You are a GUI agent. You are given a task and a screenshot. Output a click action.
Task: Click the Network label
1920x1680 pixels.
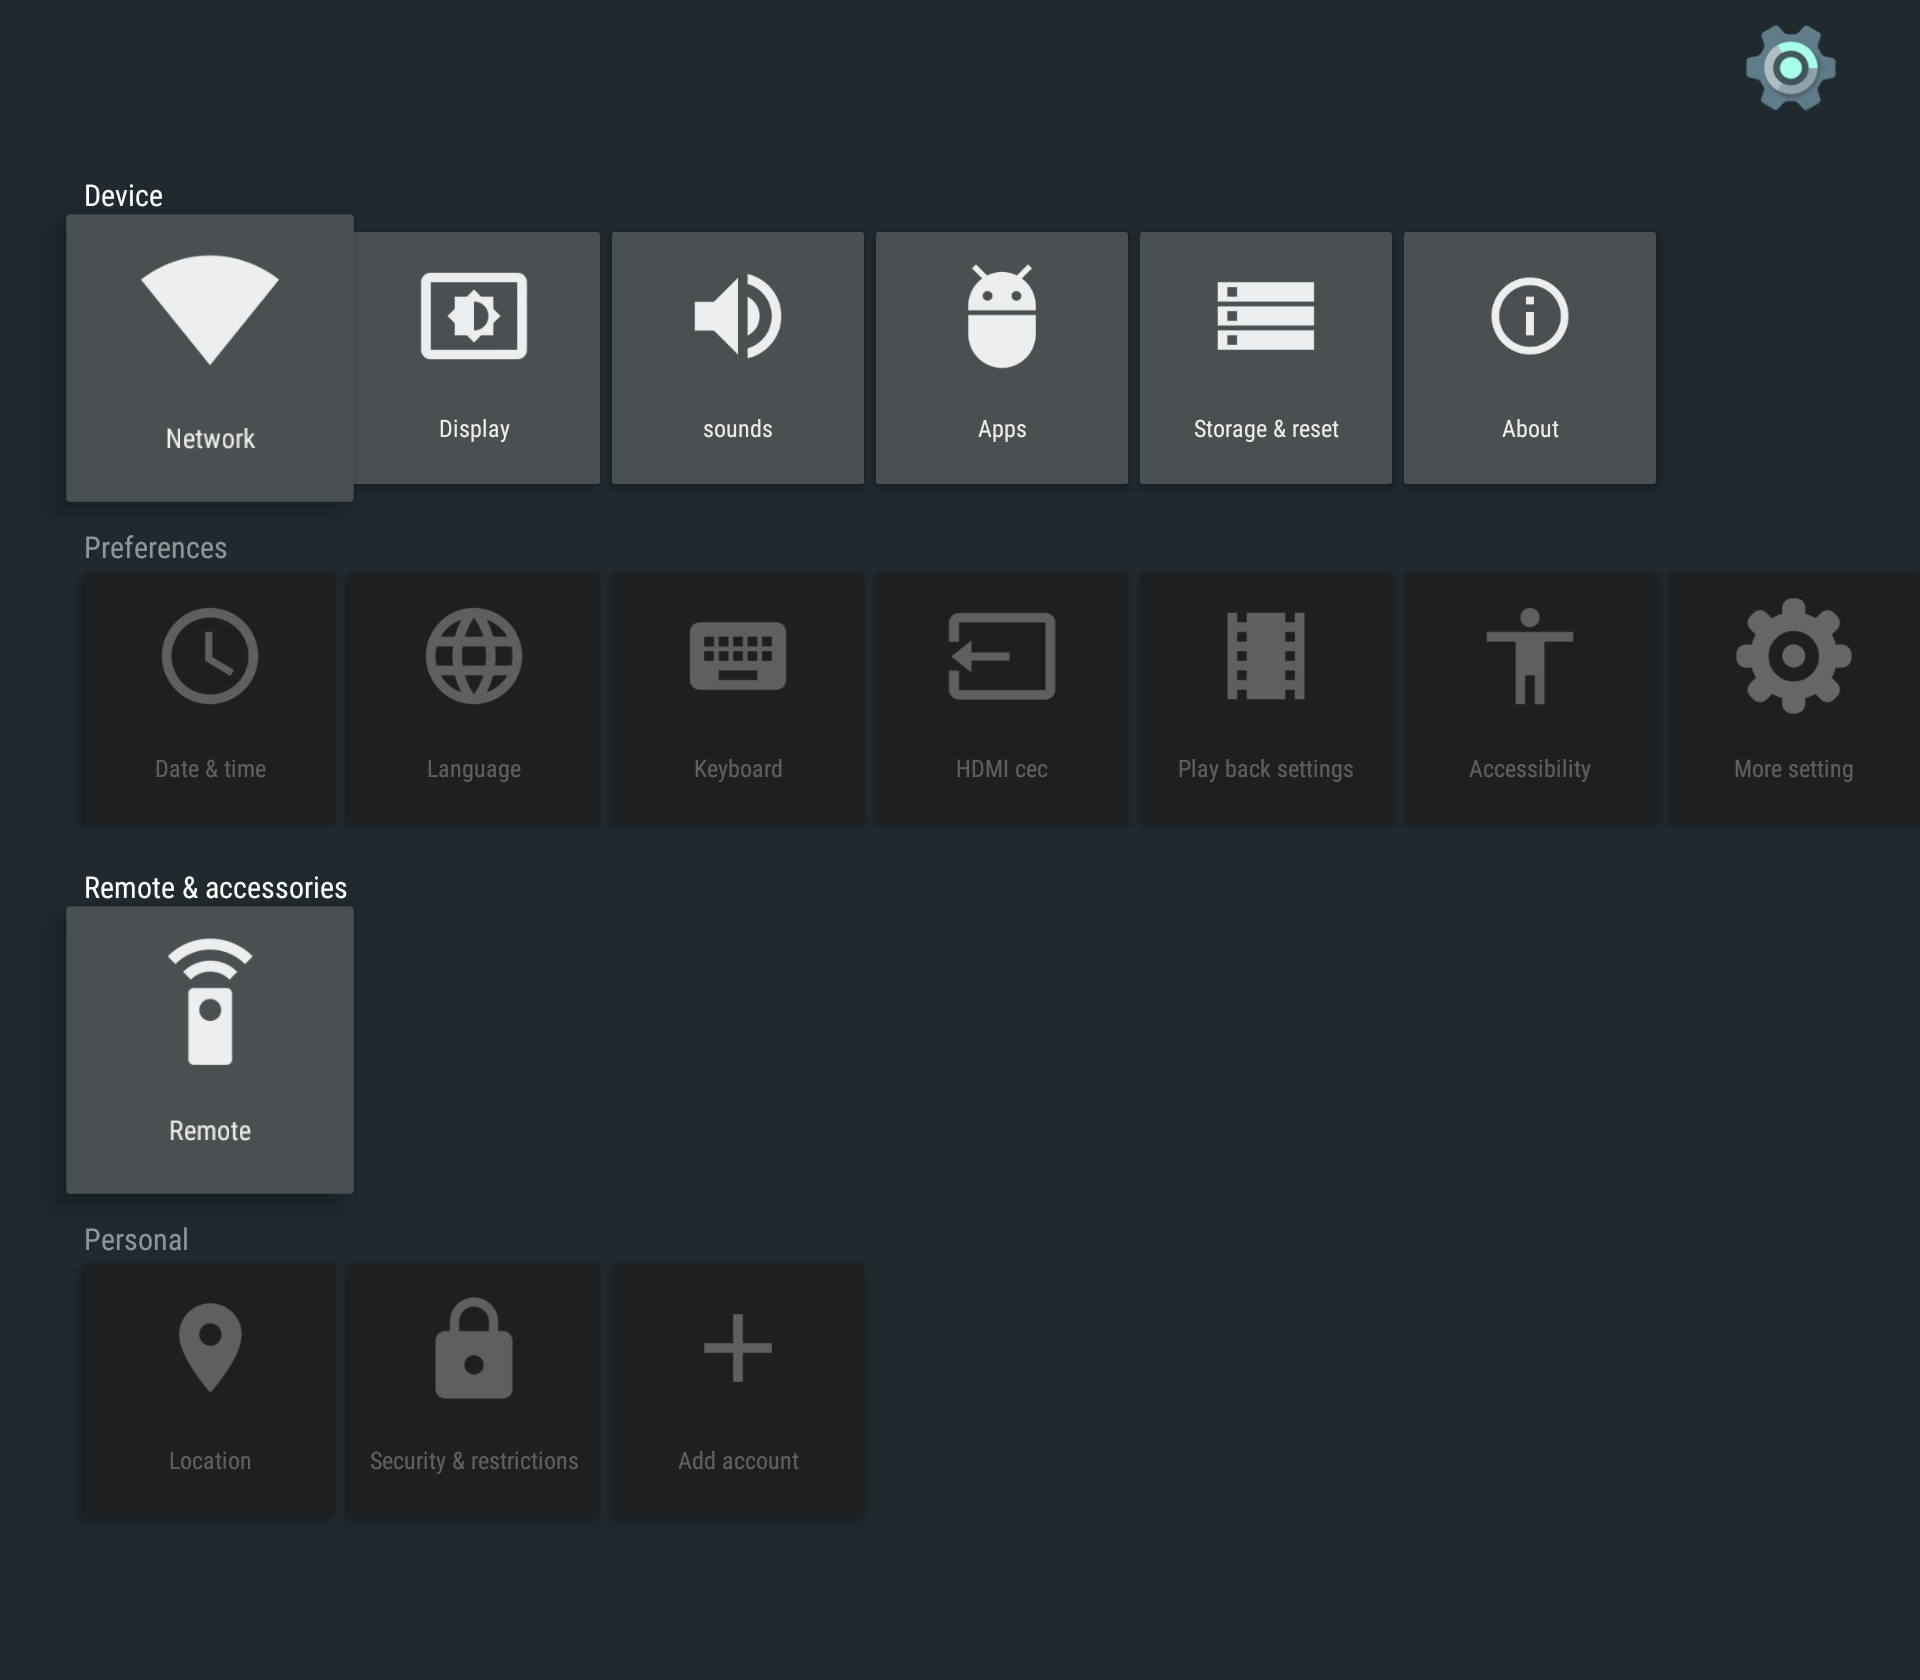(x=210, y=439)
